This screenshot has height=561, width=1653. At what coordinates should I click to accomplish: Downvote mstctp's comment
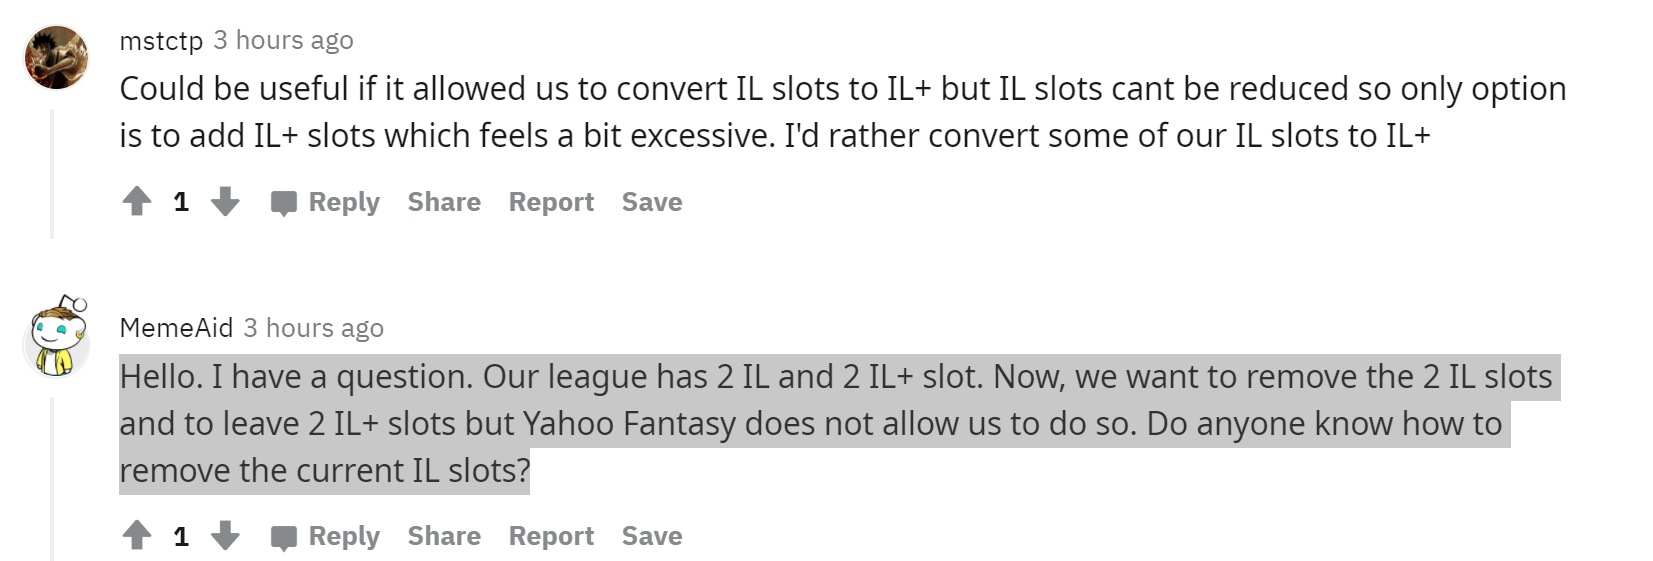(225, 202)
